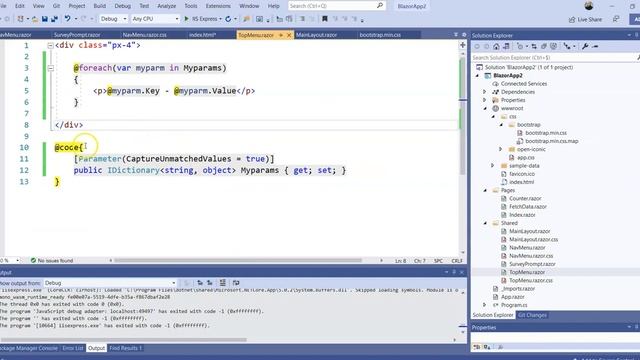The width and height of the screenshot is (640, 360).
Task: Open the Debug menu
Action: coord(122,6)
